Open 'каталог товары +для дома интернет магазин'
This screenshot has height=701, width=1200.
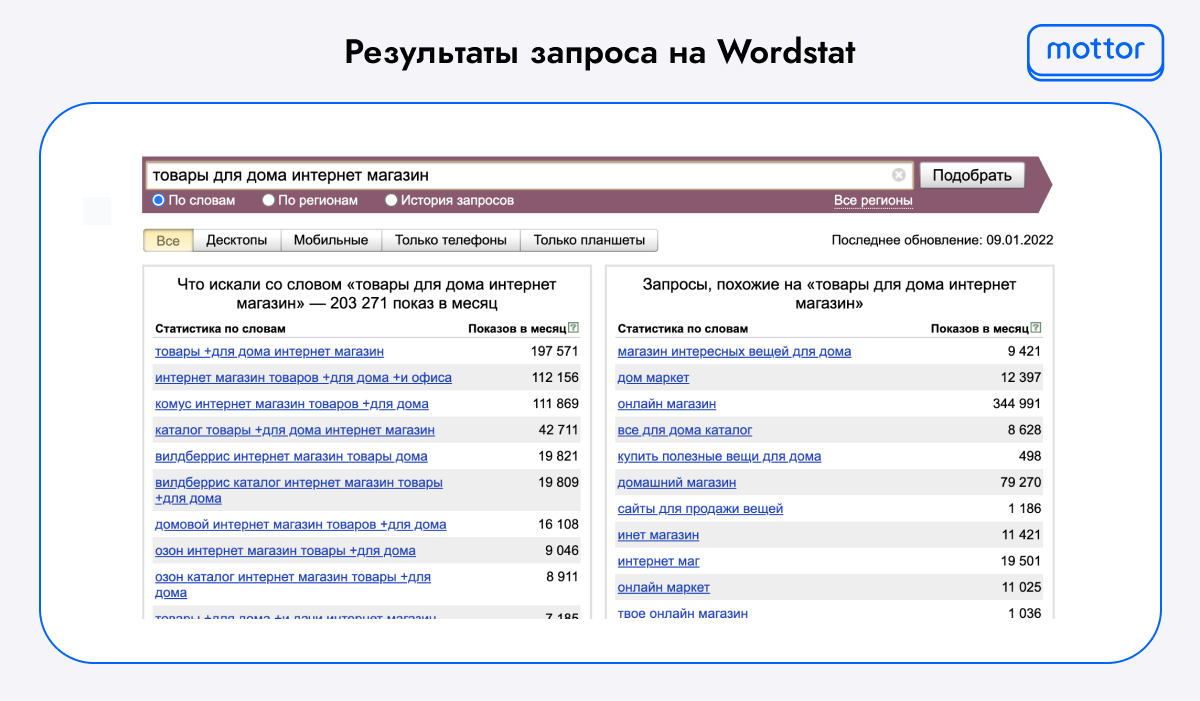(295, 430)
